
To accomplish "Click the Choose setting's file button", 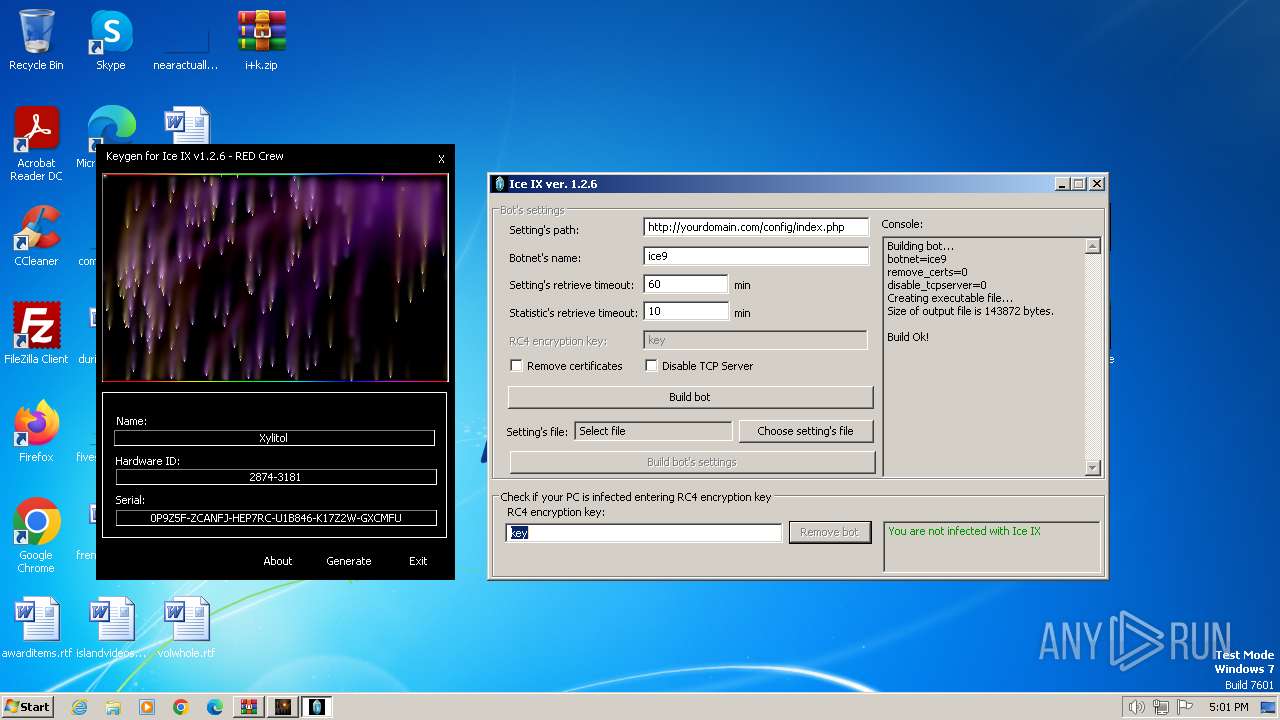I will click(805, 431).
